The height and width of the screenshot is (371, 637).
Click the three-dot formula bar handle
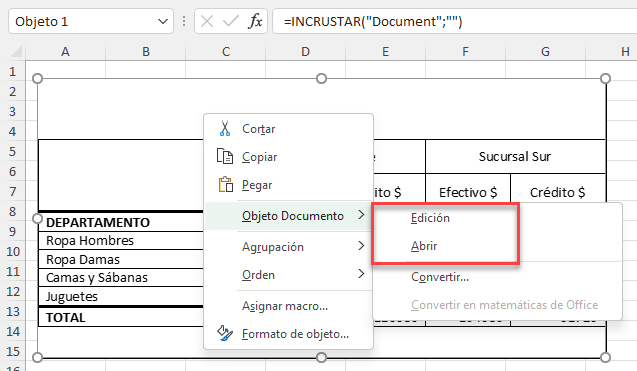[x=184, y=21]
